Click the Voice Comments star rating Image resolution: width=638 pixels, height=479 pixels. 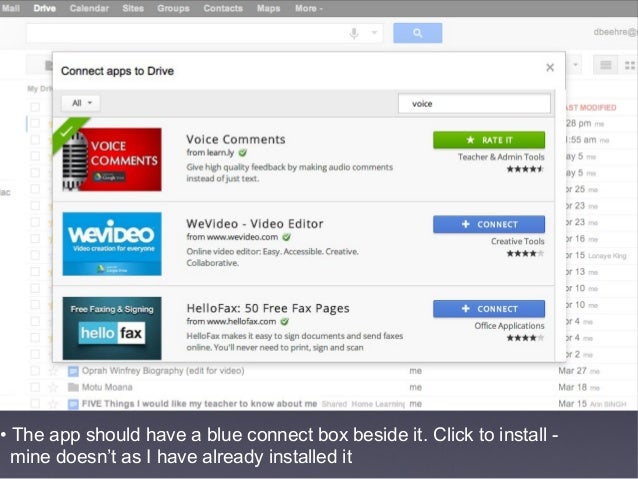(525, 169)
